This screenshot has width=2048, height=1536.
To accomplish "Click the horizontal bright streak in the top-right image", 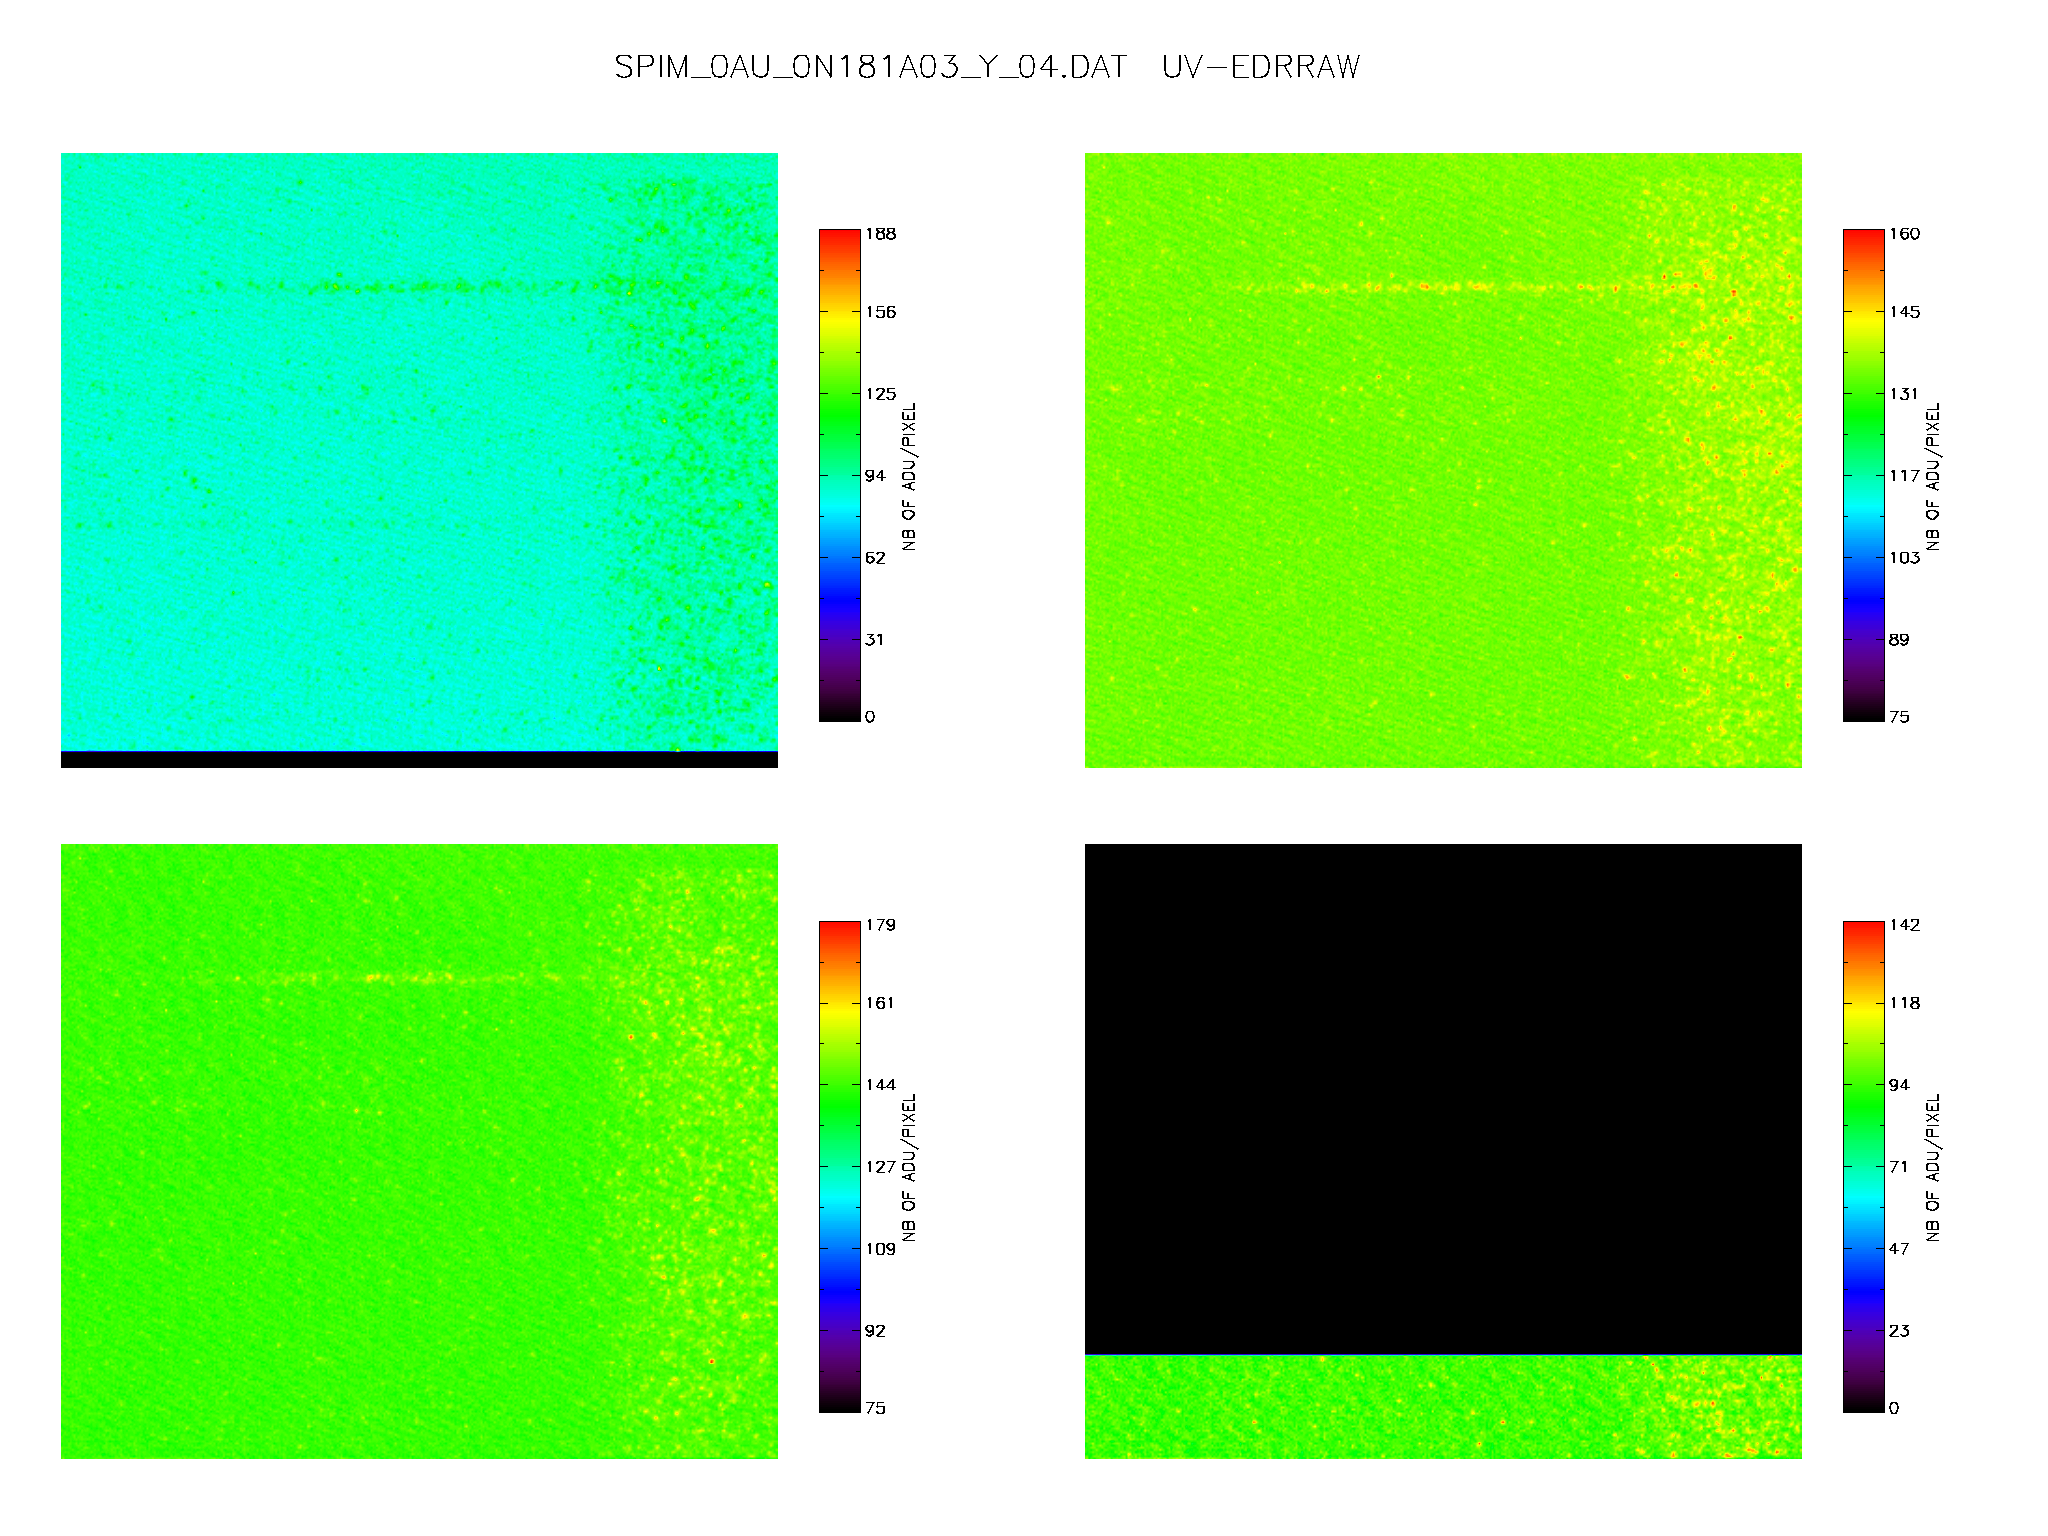I will [x=1470, y=287].
